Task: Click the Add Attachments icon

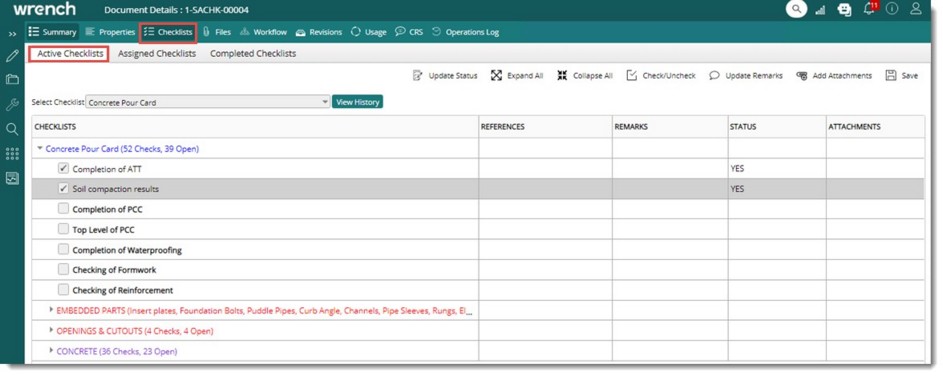Action: pyautogui.click(x=802, y=76)
